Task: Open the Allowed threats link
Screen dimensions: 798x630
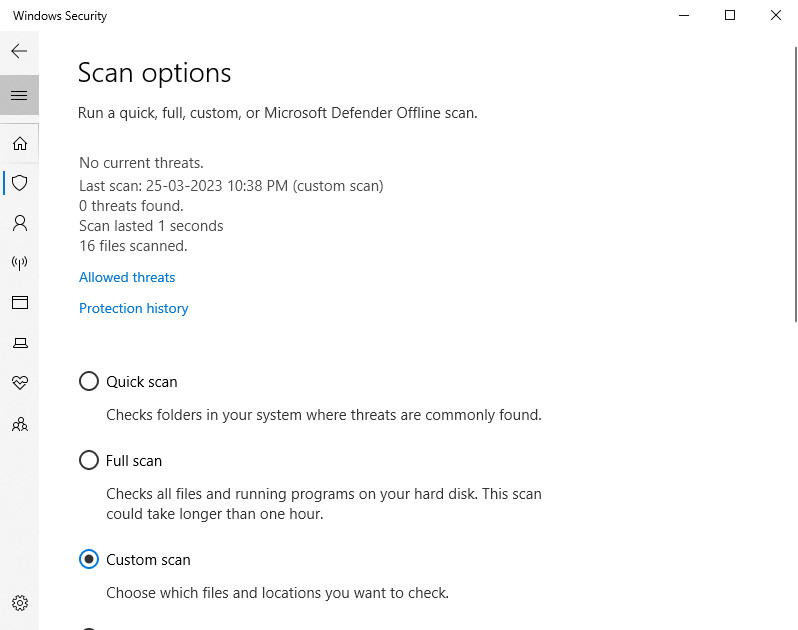Action: pos(127,277)
